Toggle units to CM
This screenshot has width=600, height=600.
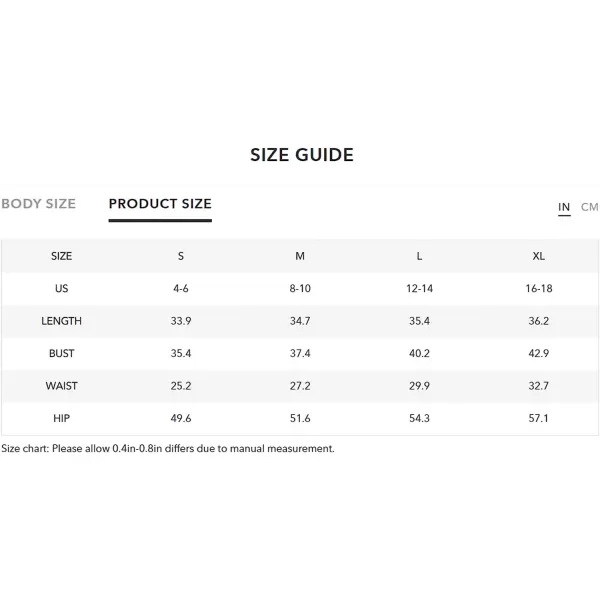pyautogui.click(x=589, y=207)
